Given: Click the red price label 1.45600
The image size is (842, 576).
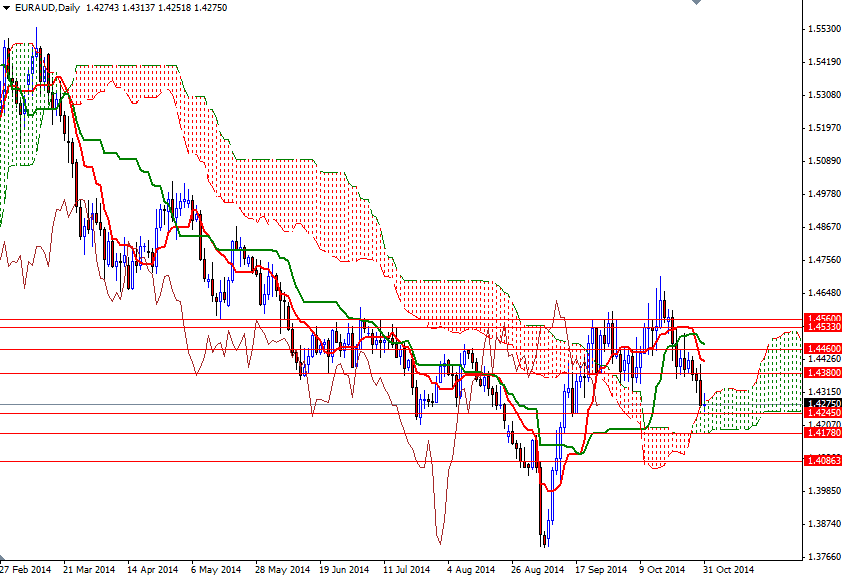Looking at the screenshot, I should (822, 320).
